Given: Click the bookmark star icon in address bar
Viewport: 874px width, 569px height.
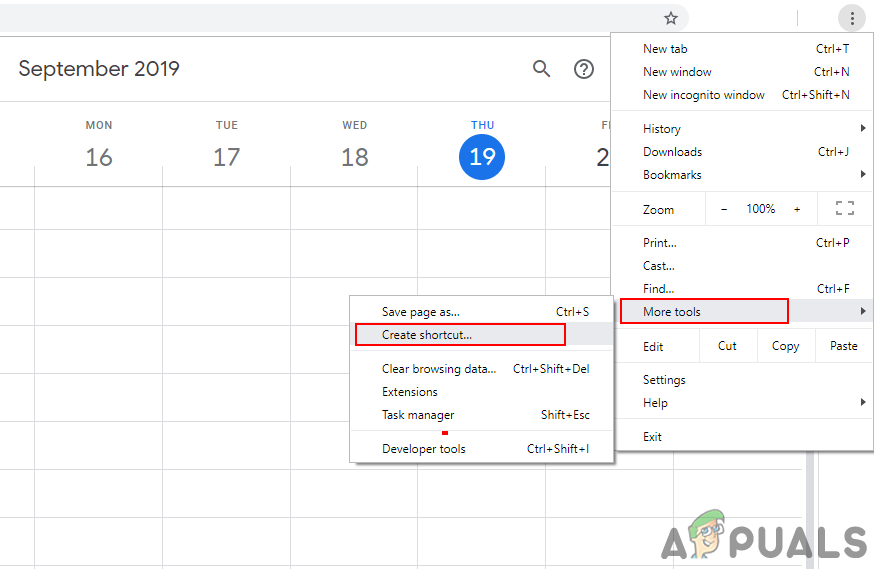Looking at the screenshot, I should [671, 18].
